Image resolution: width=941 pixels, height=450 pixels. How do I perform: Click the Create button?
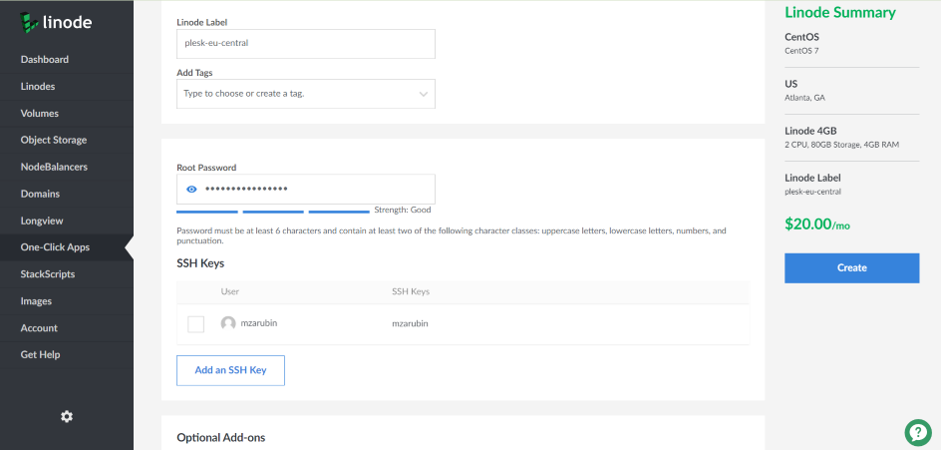tap(852, 268)
